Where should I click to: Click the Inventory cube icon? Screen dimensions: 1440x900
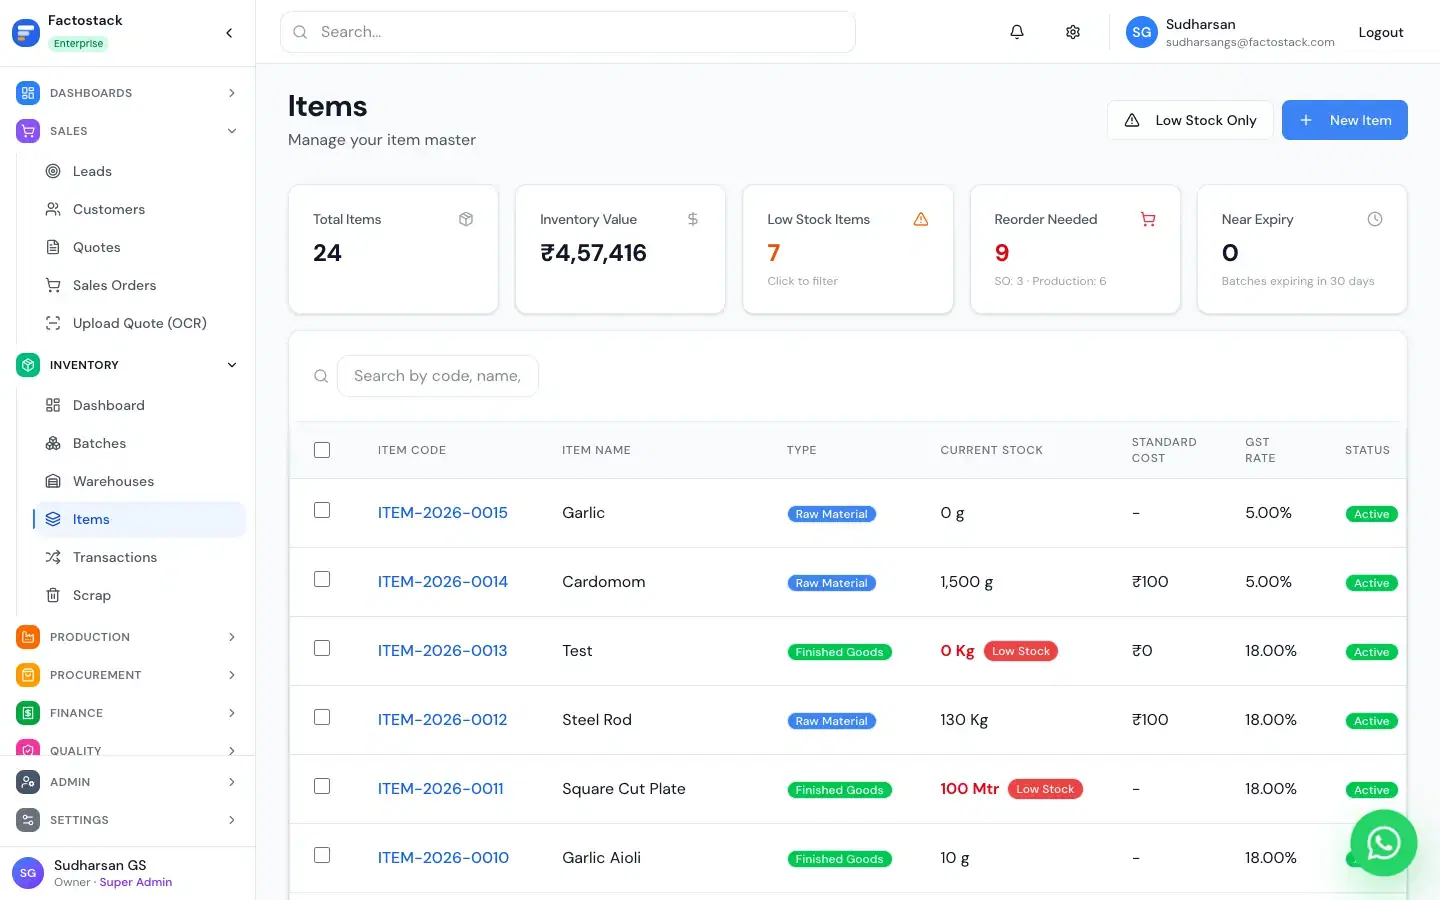[x=28, y=365]
